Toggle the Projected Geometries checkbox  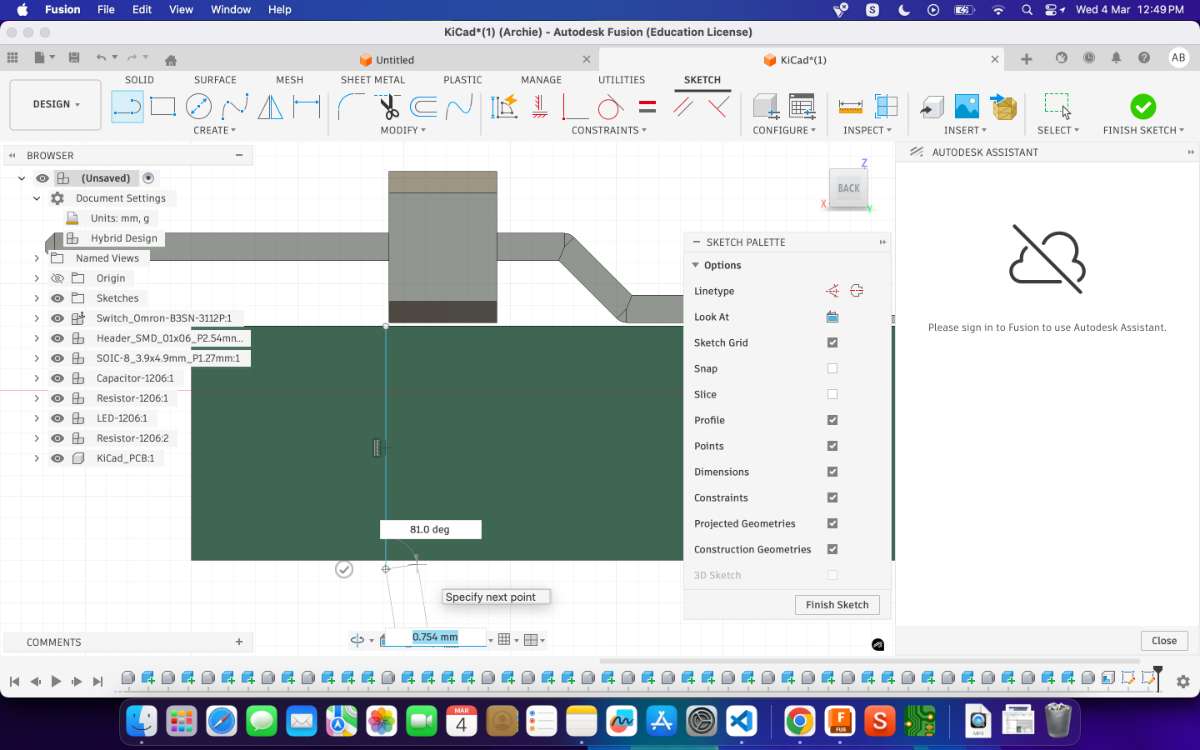[833, 524]
